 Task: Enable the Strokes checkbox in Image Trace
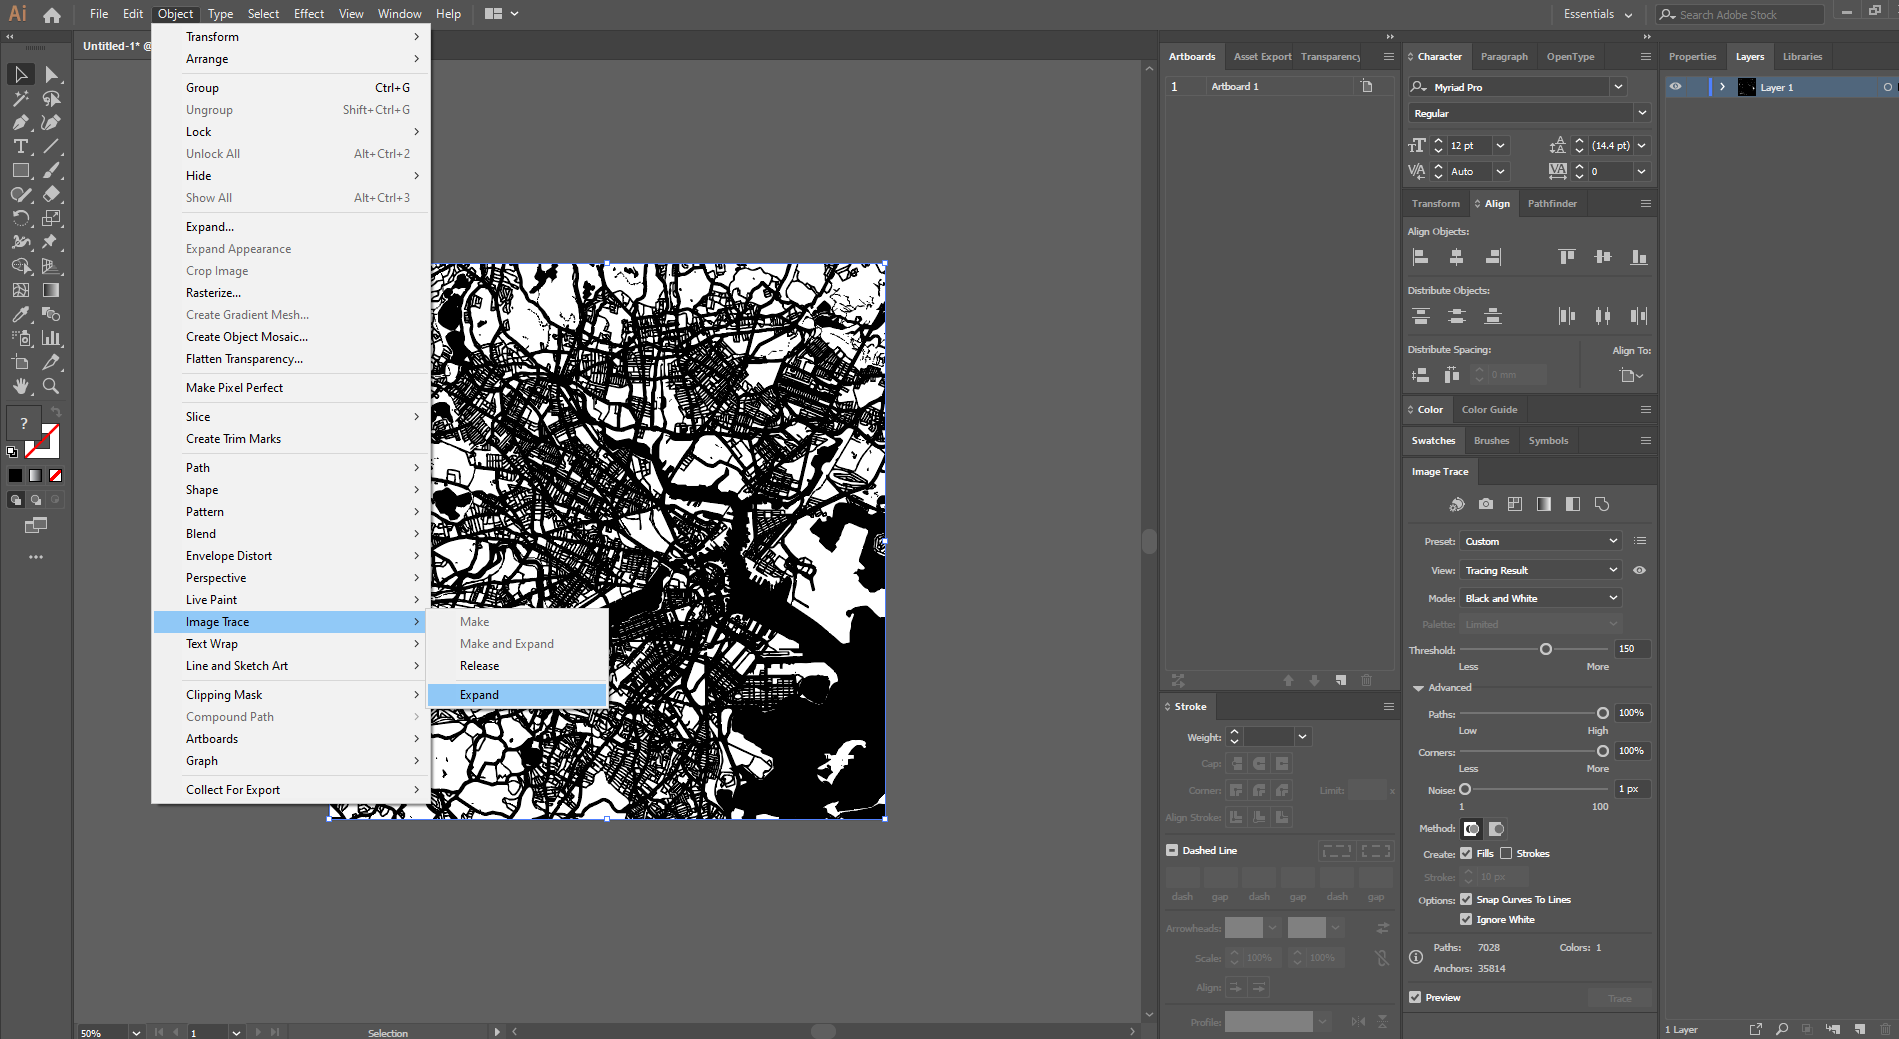[x=1507, y=853]
